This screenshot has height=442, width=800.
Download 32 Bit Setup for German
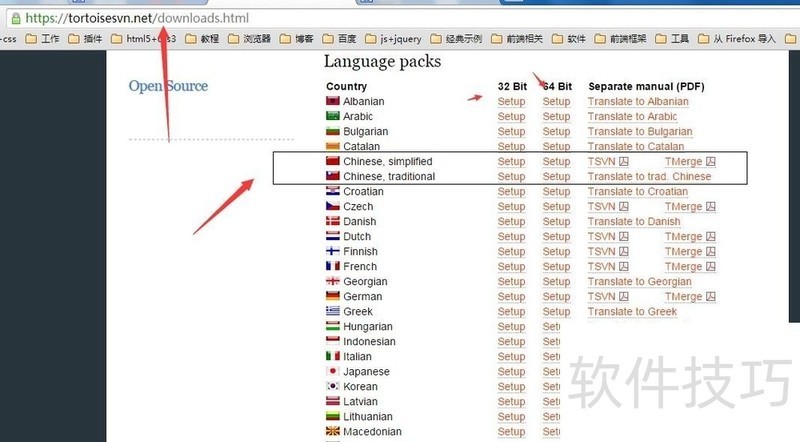click(511, 297)
